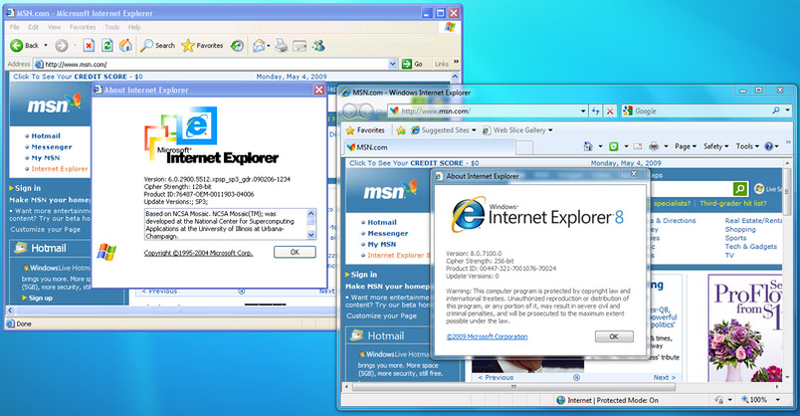Open the Suggested Sites dropdown in the IE8 favorites bar
The height and width of the screenshot is (416, 800).
(474, 130)
